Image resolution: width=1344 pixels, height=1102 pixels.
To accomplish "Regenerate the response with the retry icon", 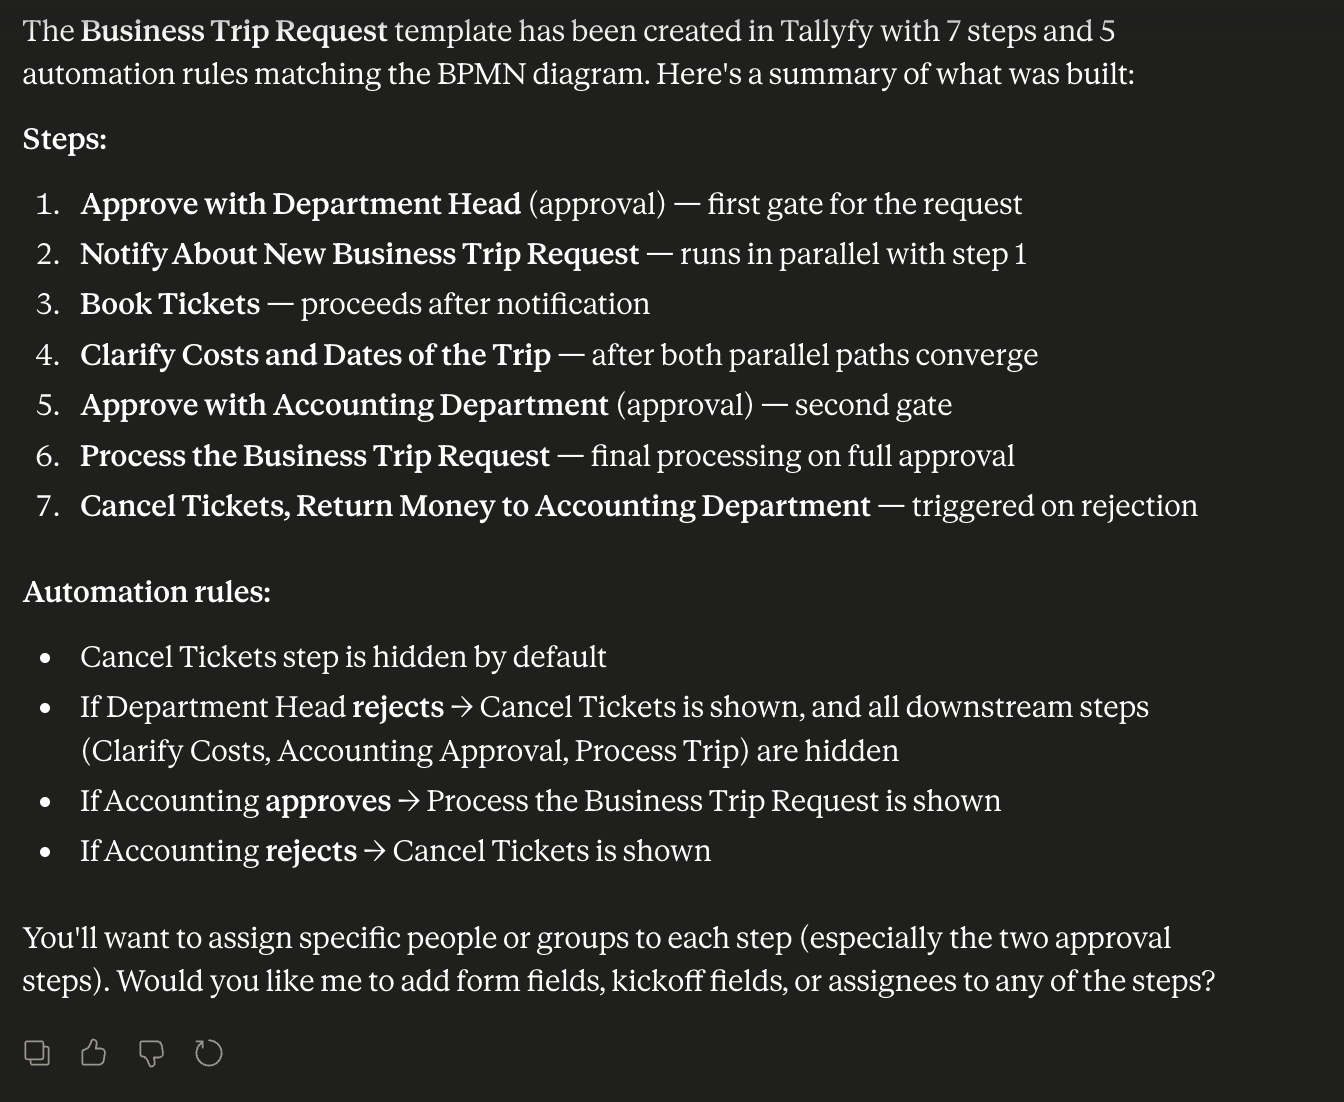I will [x=208, y=1053].
